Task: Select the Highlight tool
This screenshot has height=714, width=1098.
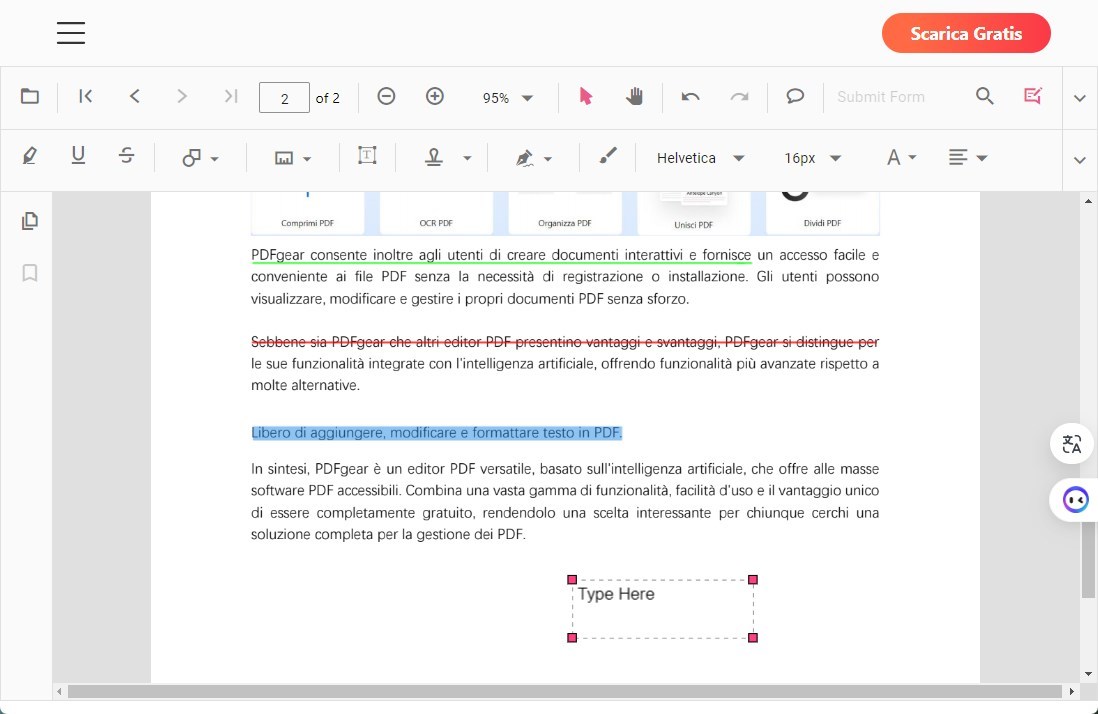Action: [x=29, y=156]
